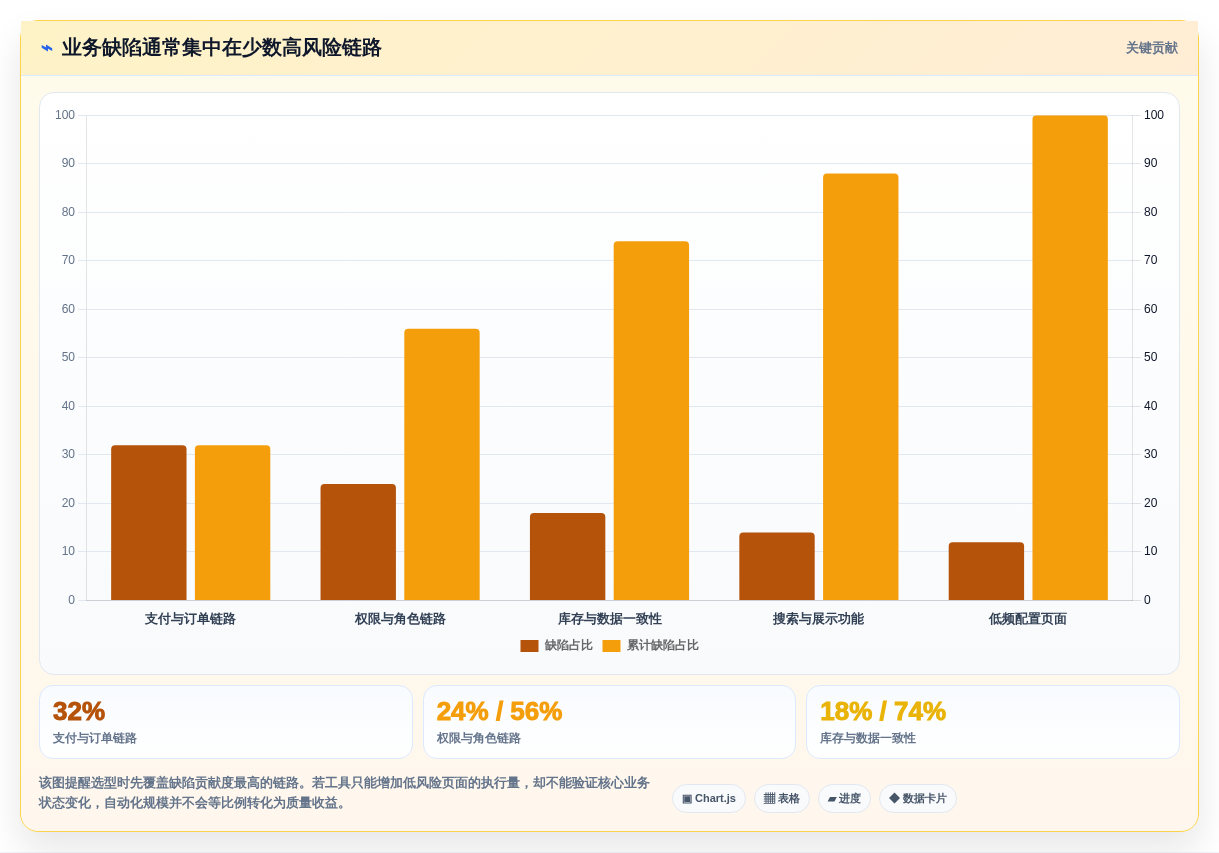Viewport: 1219px width, 853px height.
Task: Click the 库存与数据一致性 axis label
Action: (610, 619)
